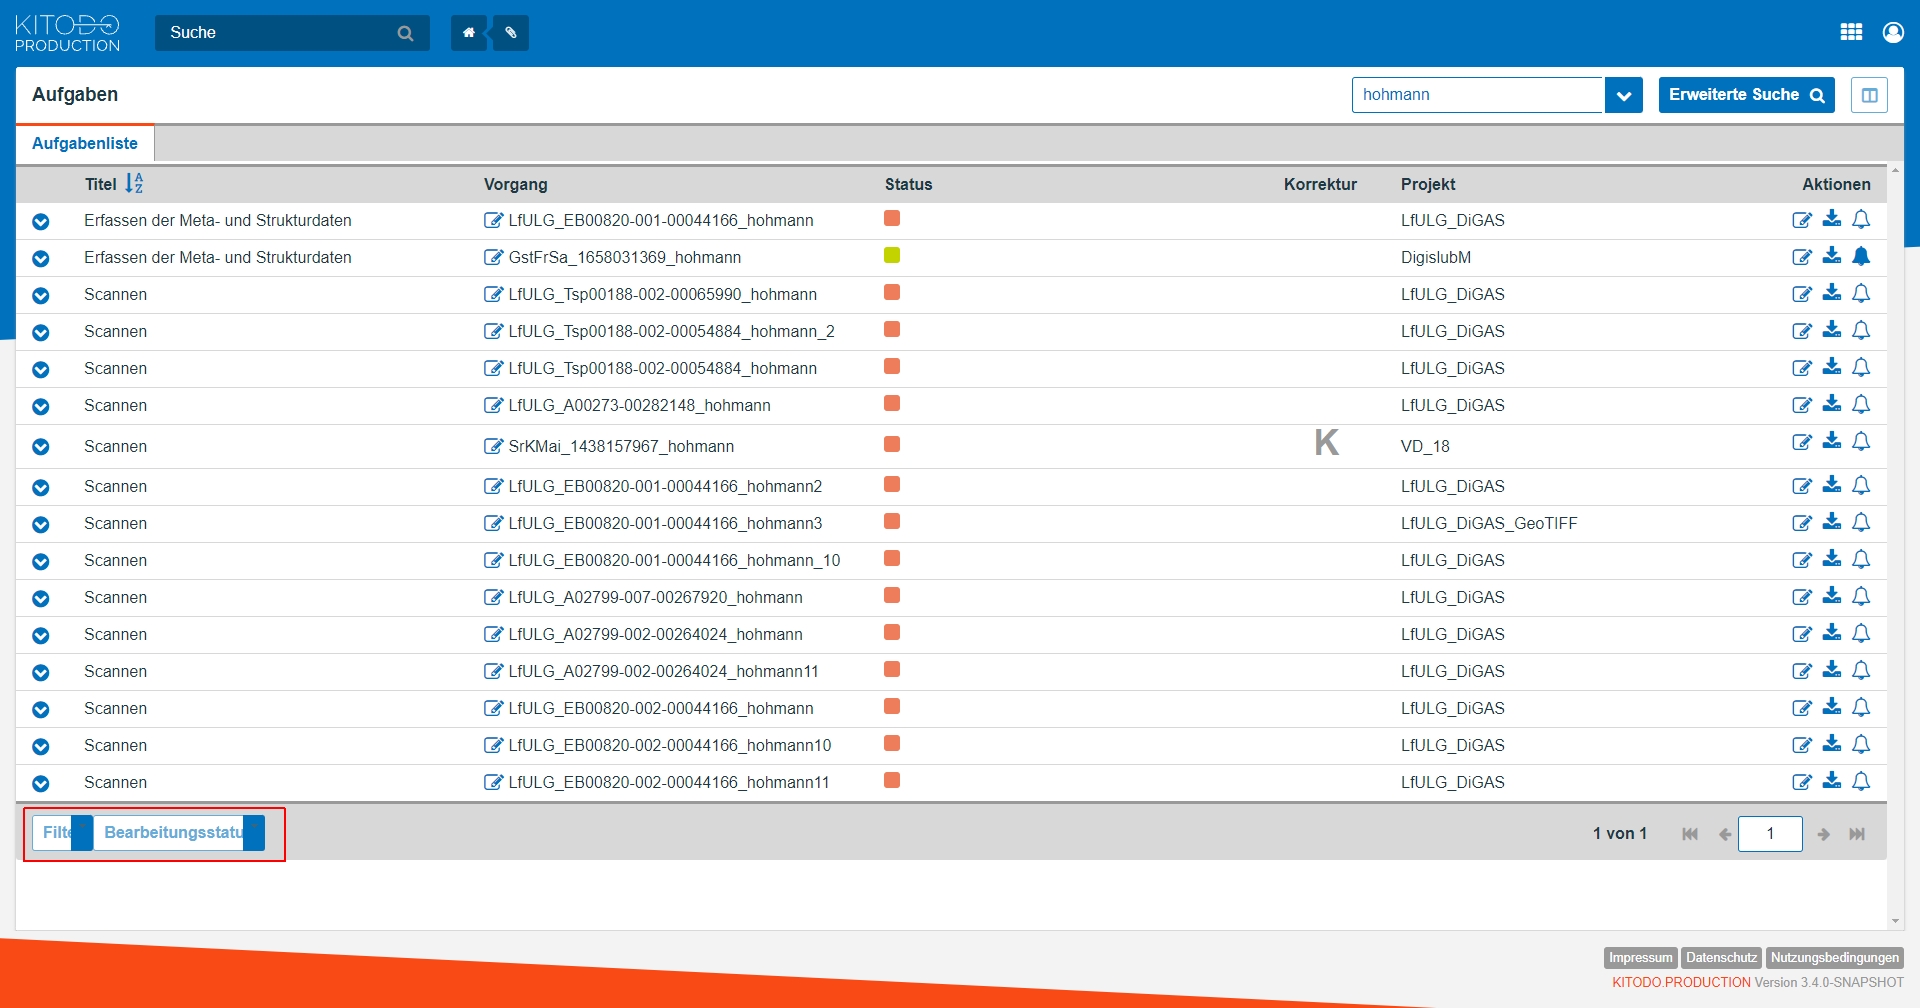Open the Datenschutz link in the footer
The image size is (1920, 1008).
1720,957
